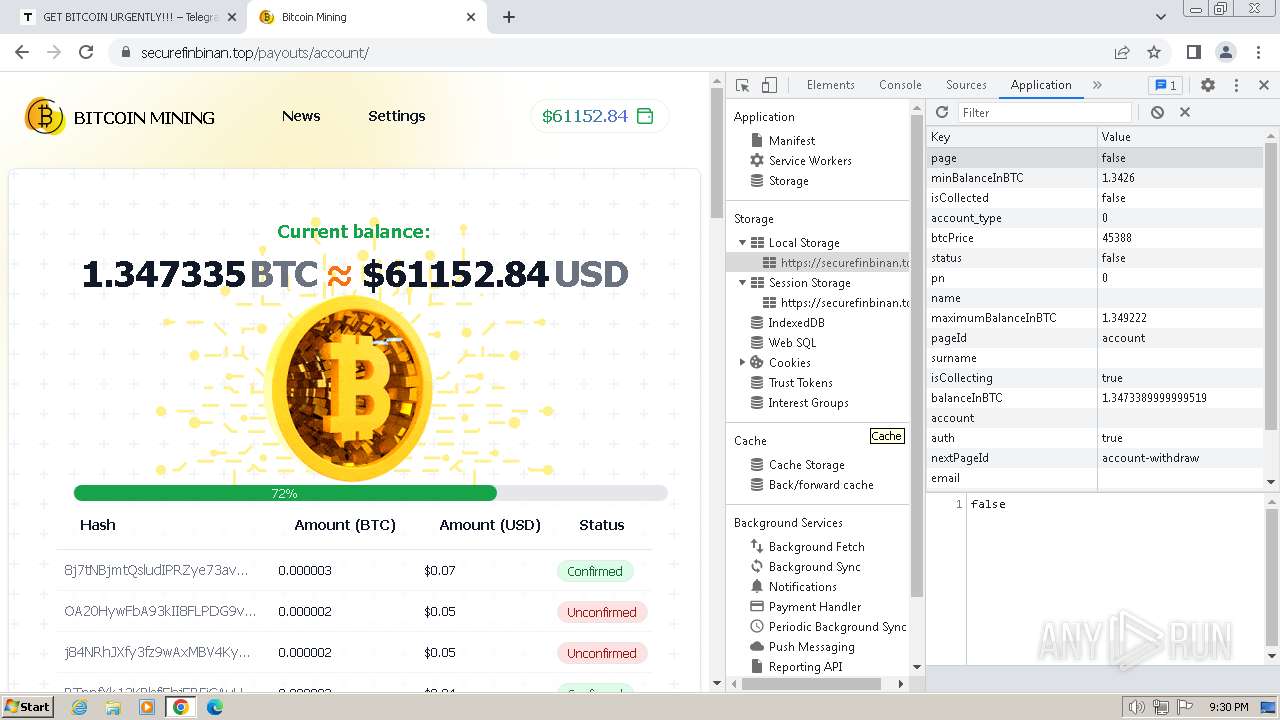Click the wallet icon beside balance

(645, 116)
